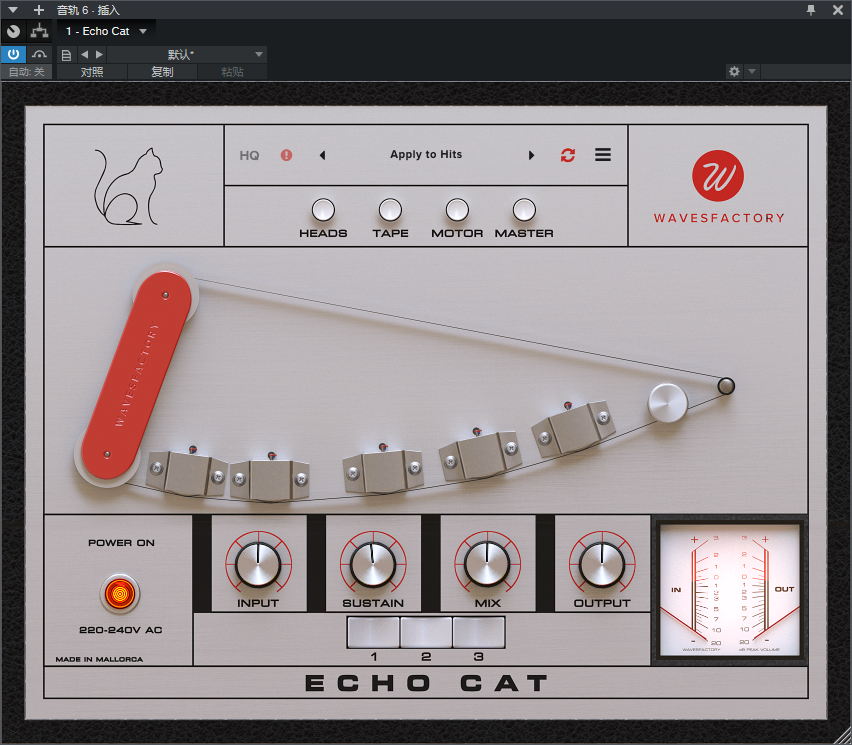Click the red sync arrows icon
This screenshot has width=852, height=745.
coord(568,155)
